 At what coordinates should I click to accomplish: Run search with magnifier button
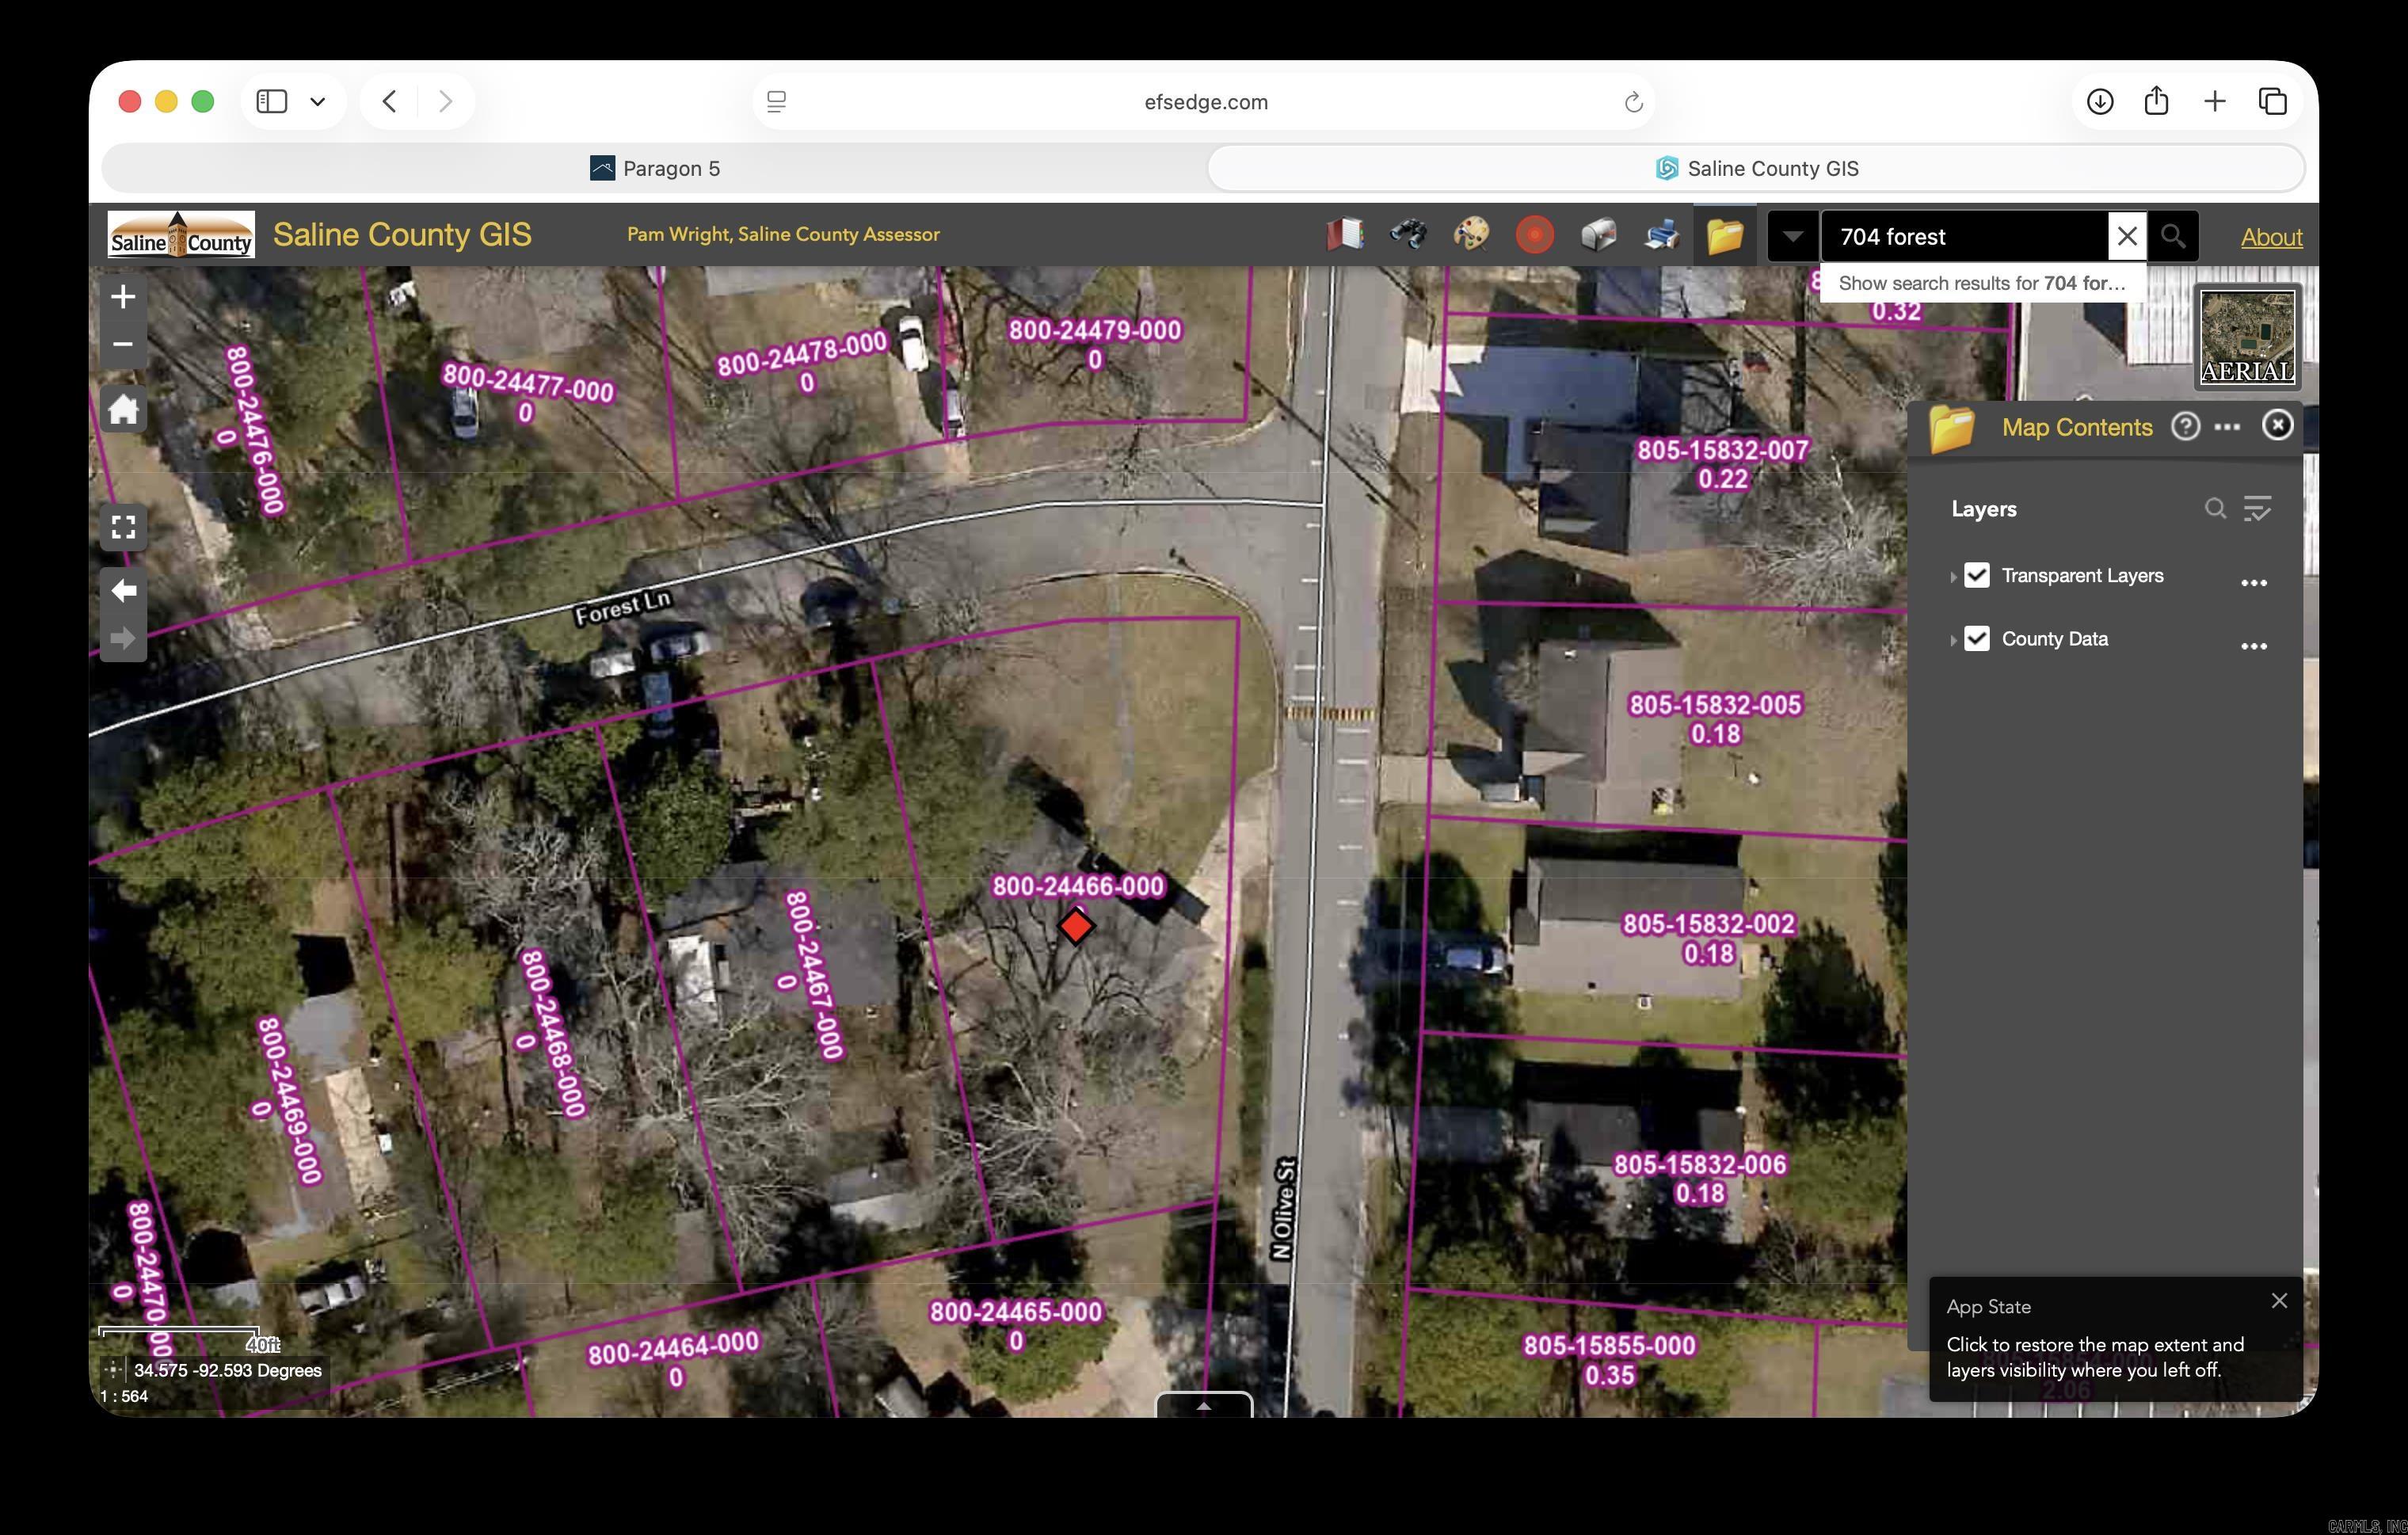click(2172, 236)
